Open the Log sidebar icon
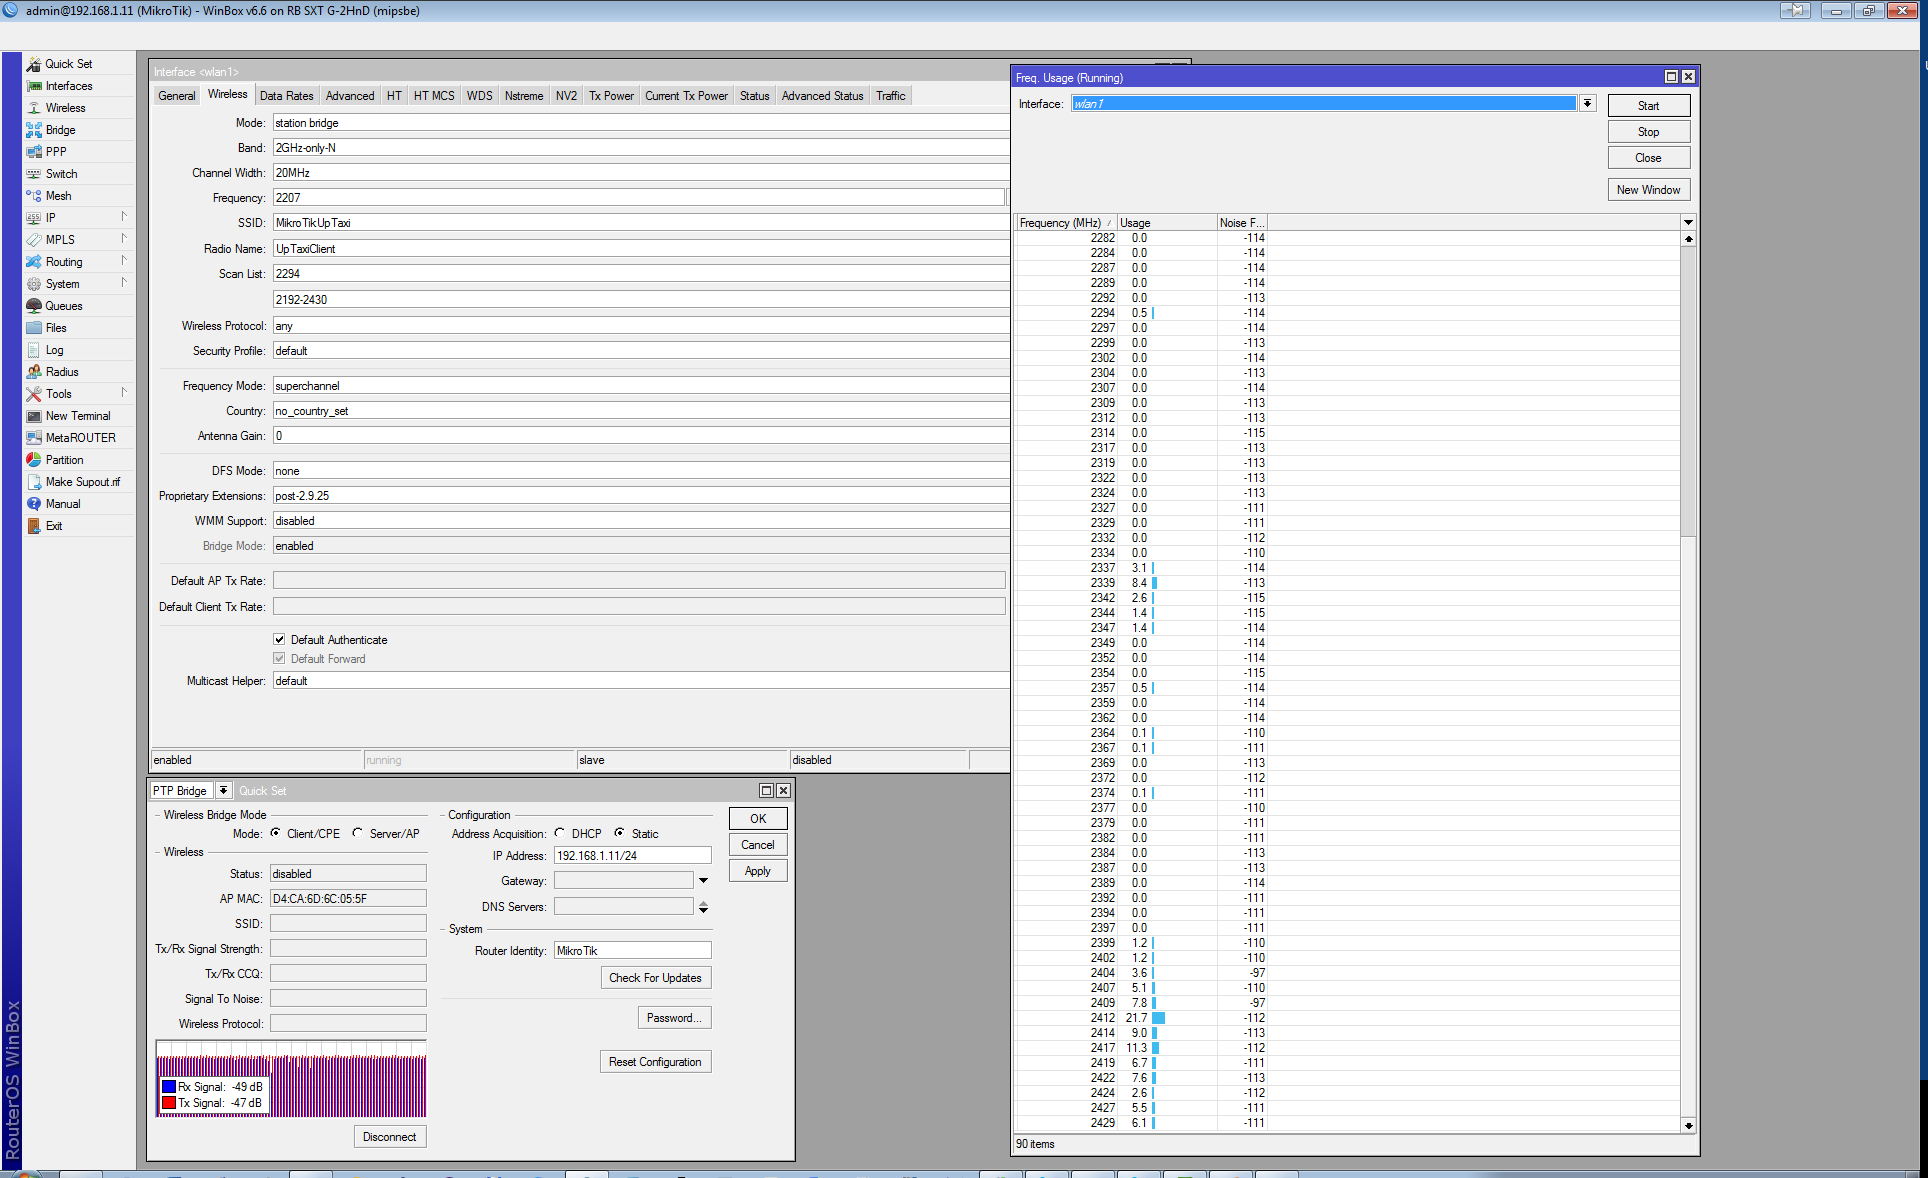 point(34,350)
